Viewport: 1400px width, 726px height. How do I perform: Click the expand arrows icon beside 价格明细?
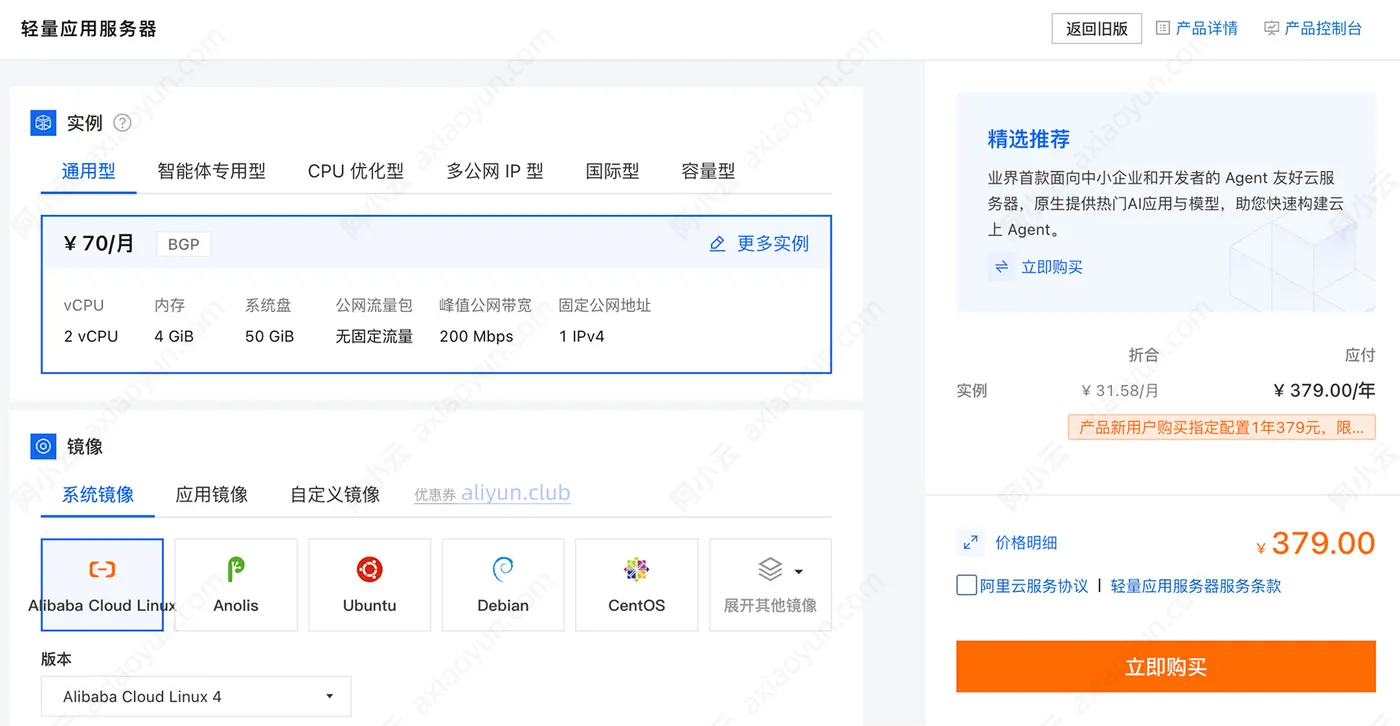(970, 543)
